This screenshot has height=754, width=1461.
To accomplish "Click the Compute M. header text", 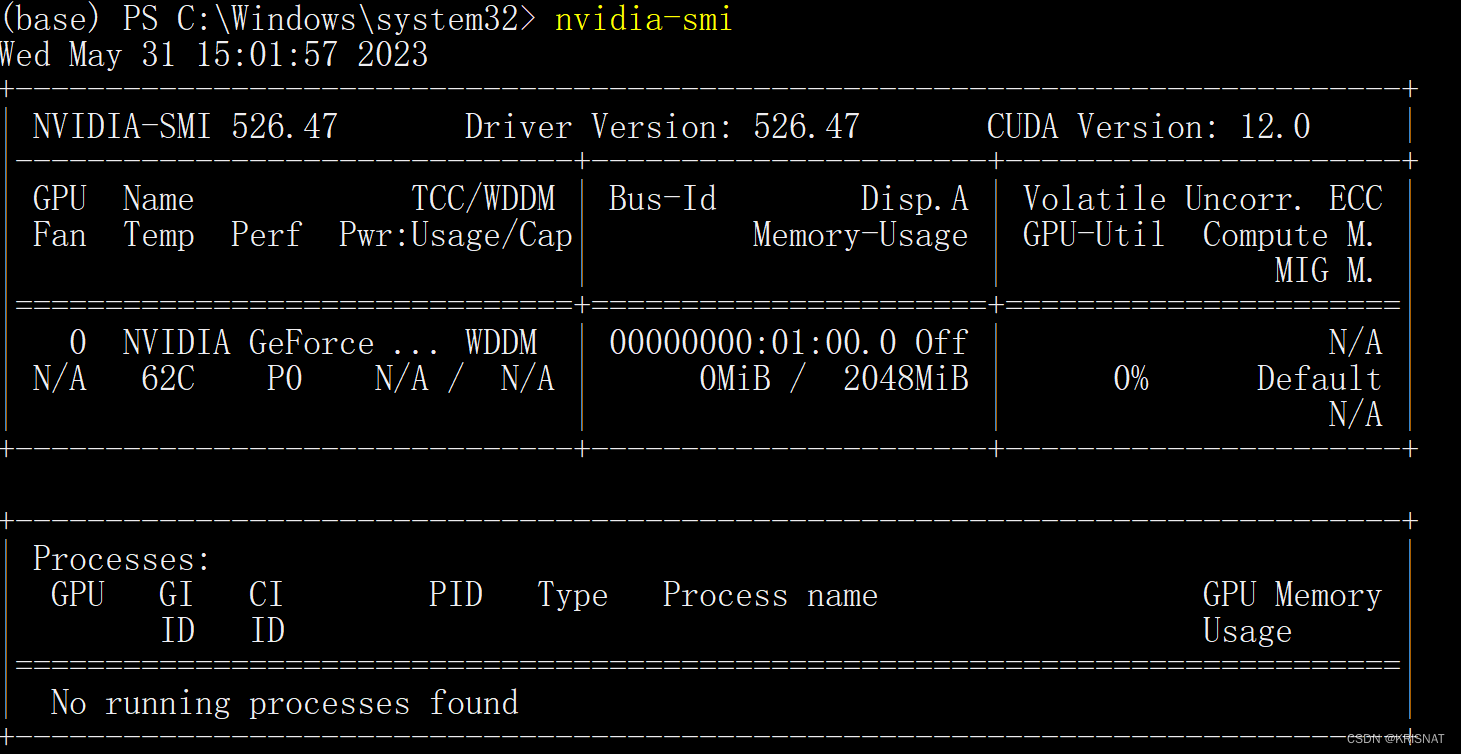I will [1289, 236].
